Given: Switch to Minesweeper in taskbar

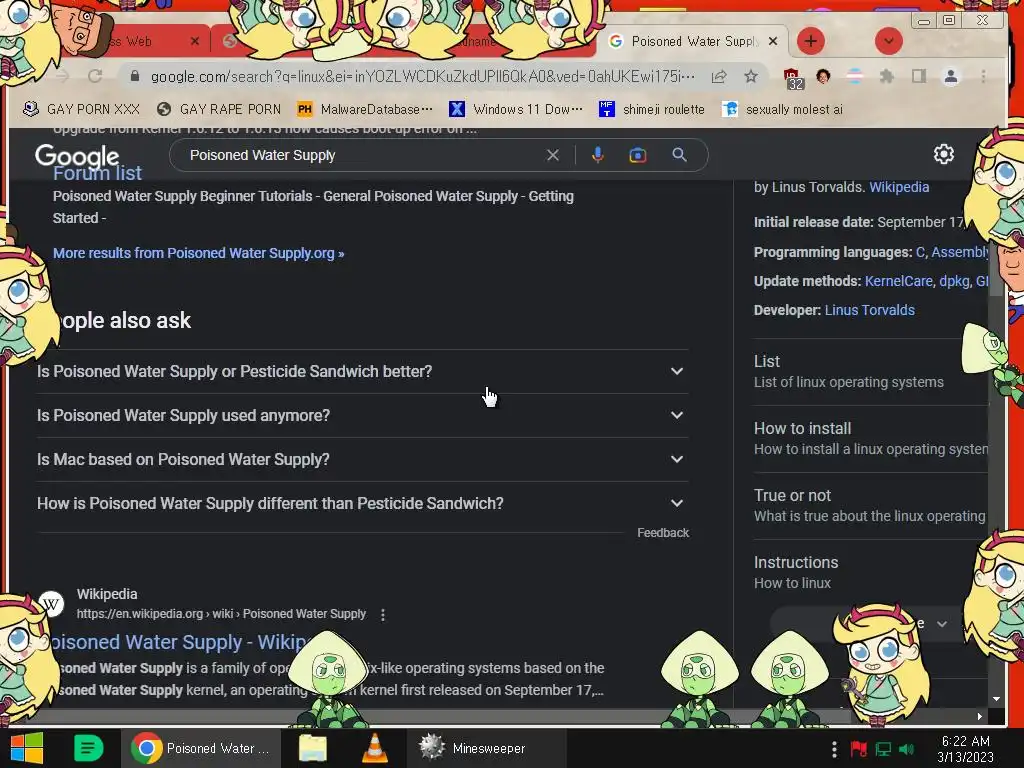Looking at the screenshot, I should [486, 748].
